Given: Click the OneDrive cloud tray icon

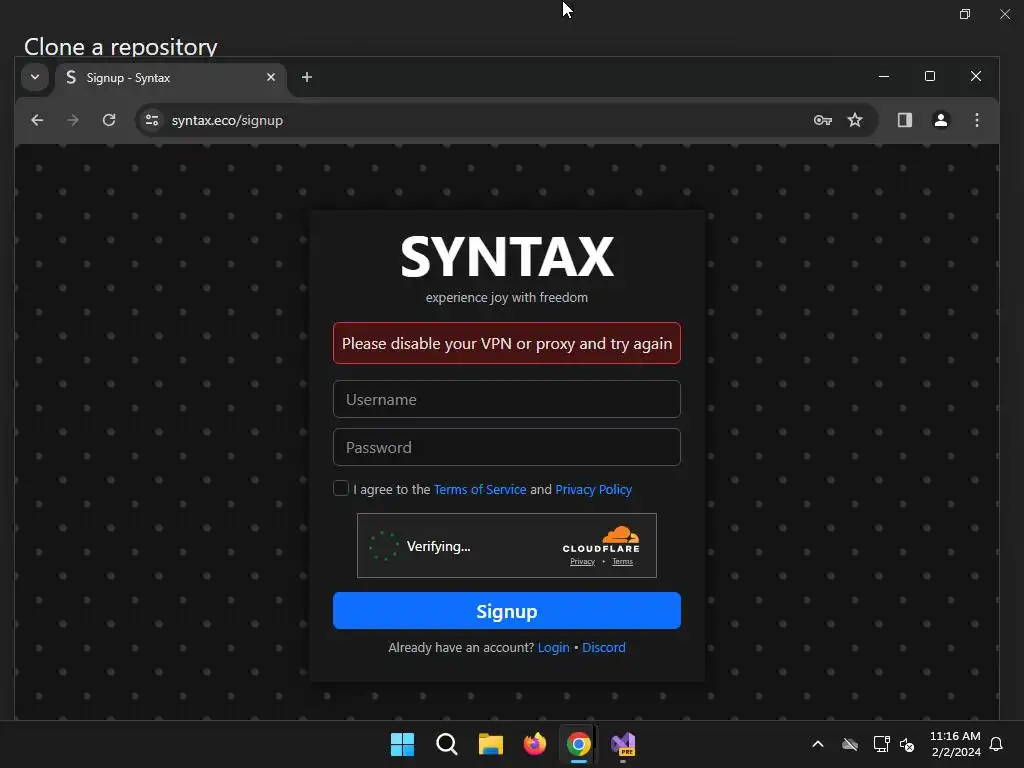Looking at the screenshot, I should [x=850, y=744].
